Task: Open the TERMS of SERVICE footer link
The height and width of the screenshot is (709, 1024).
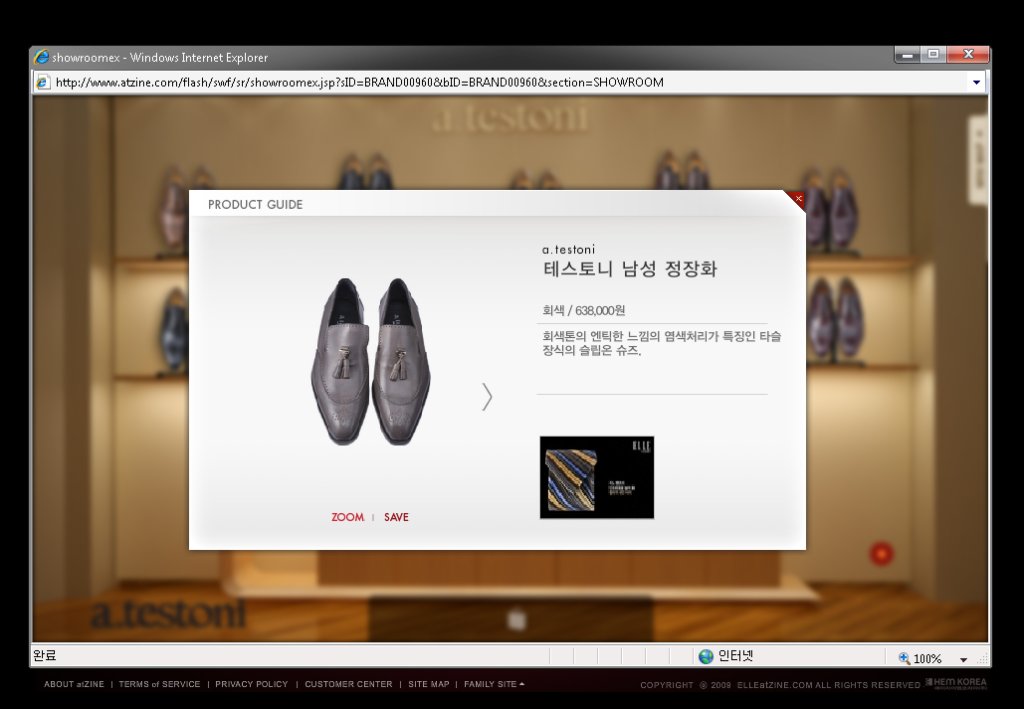Action: [159, 684]
